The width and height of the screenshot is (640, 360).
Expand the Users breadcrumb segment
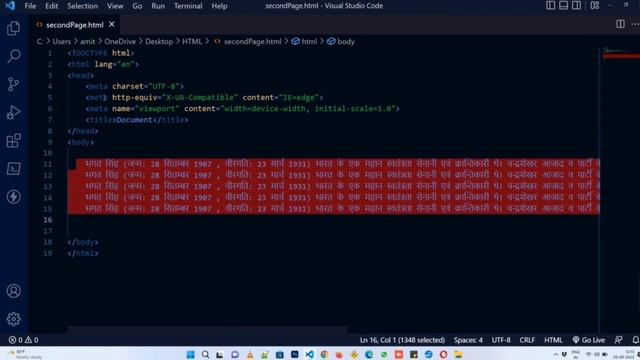point(62,42)
